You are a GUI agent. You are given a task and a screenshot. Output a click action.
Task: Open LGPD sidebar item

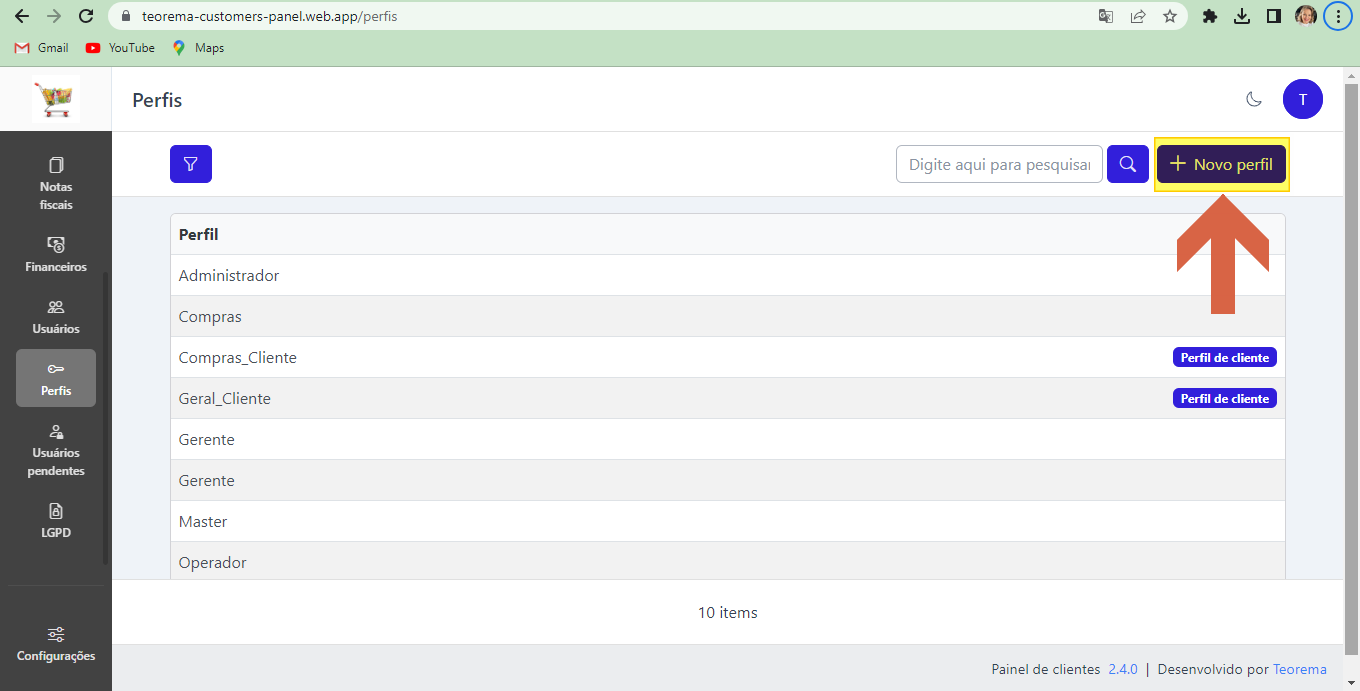(56, 521)
